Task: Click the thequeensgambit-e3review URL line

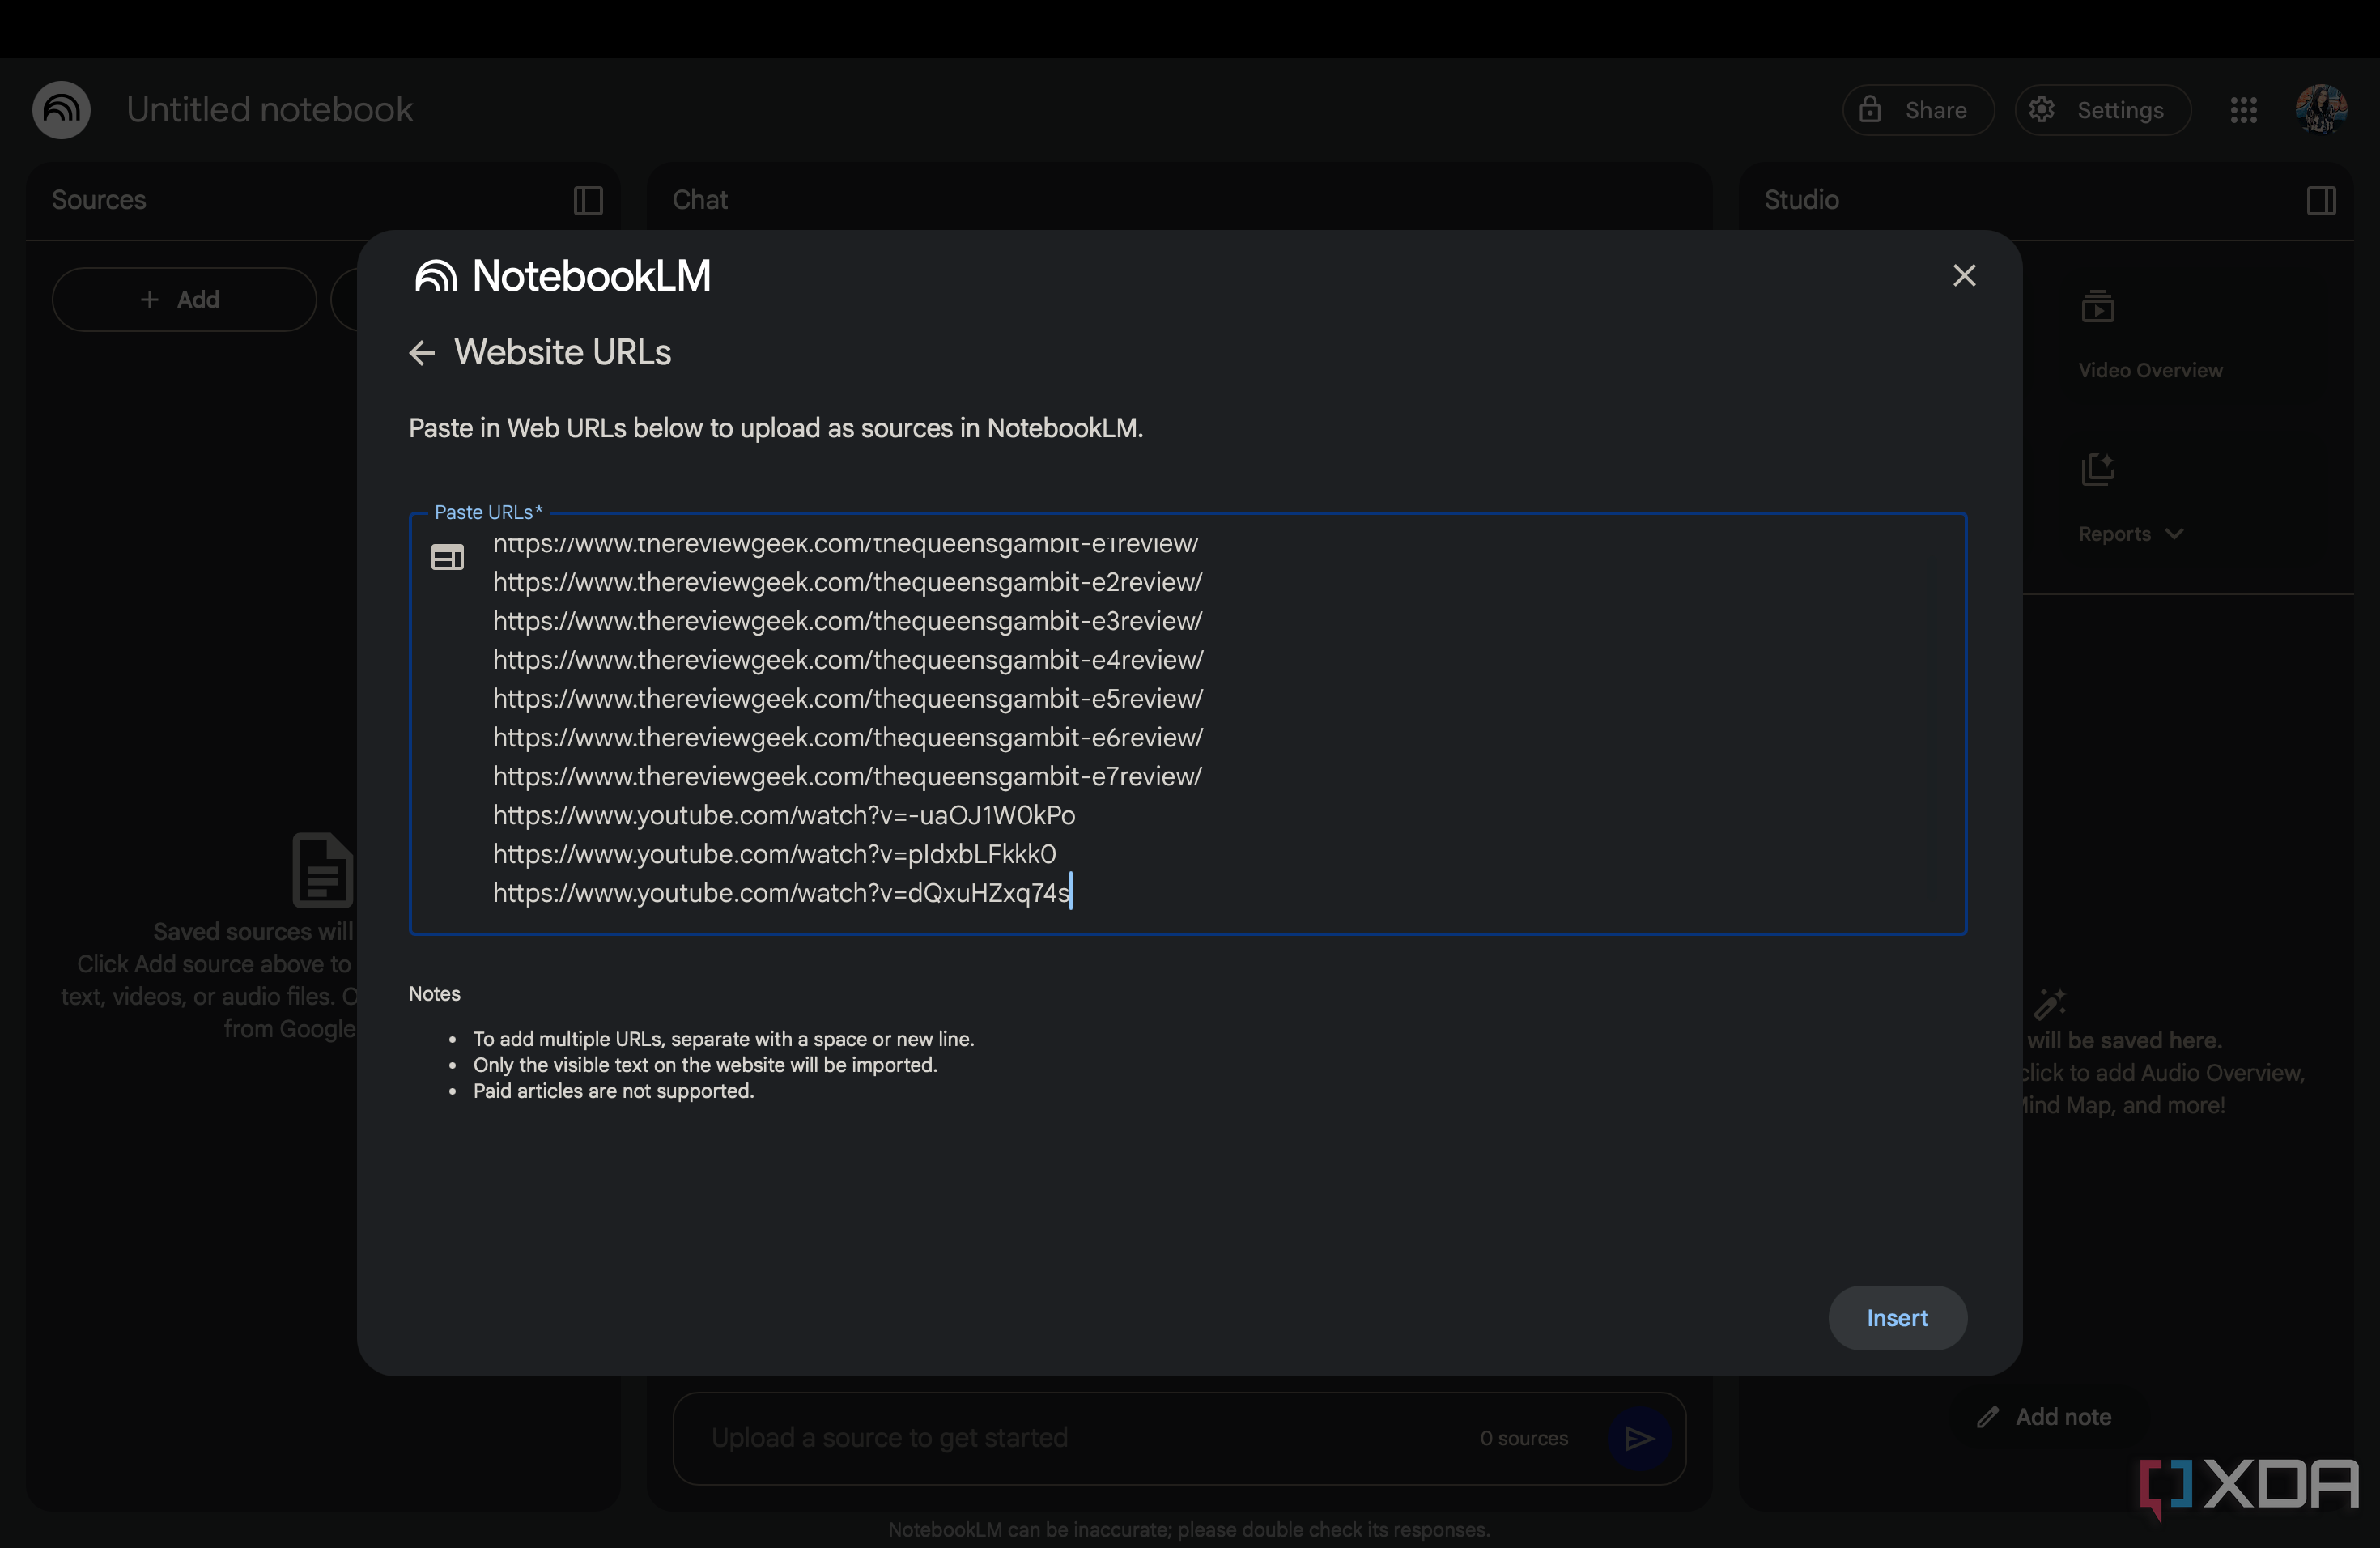Action: point(847,621)
